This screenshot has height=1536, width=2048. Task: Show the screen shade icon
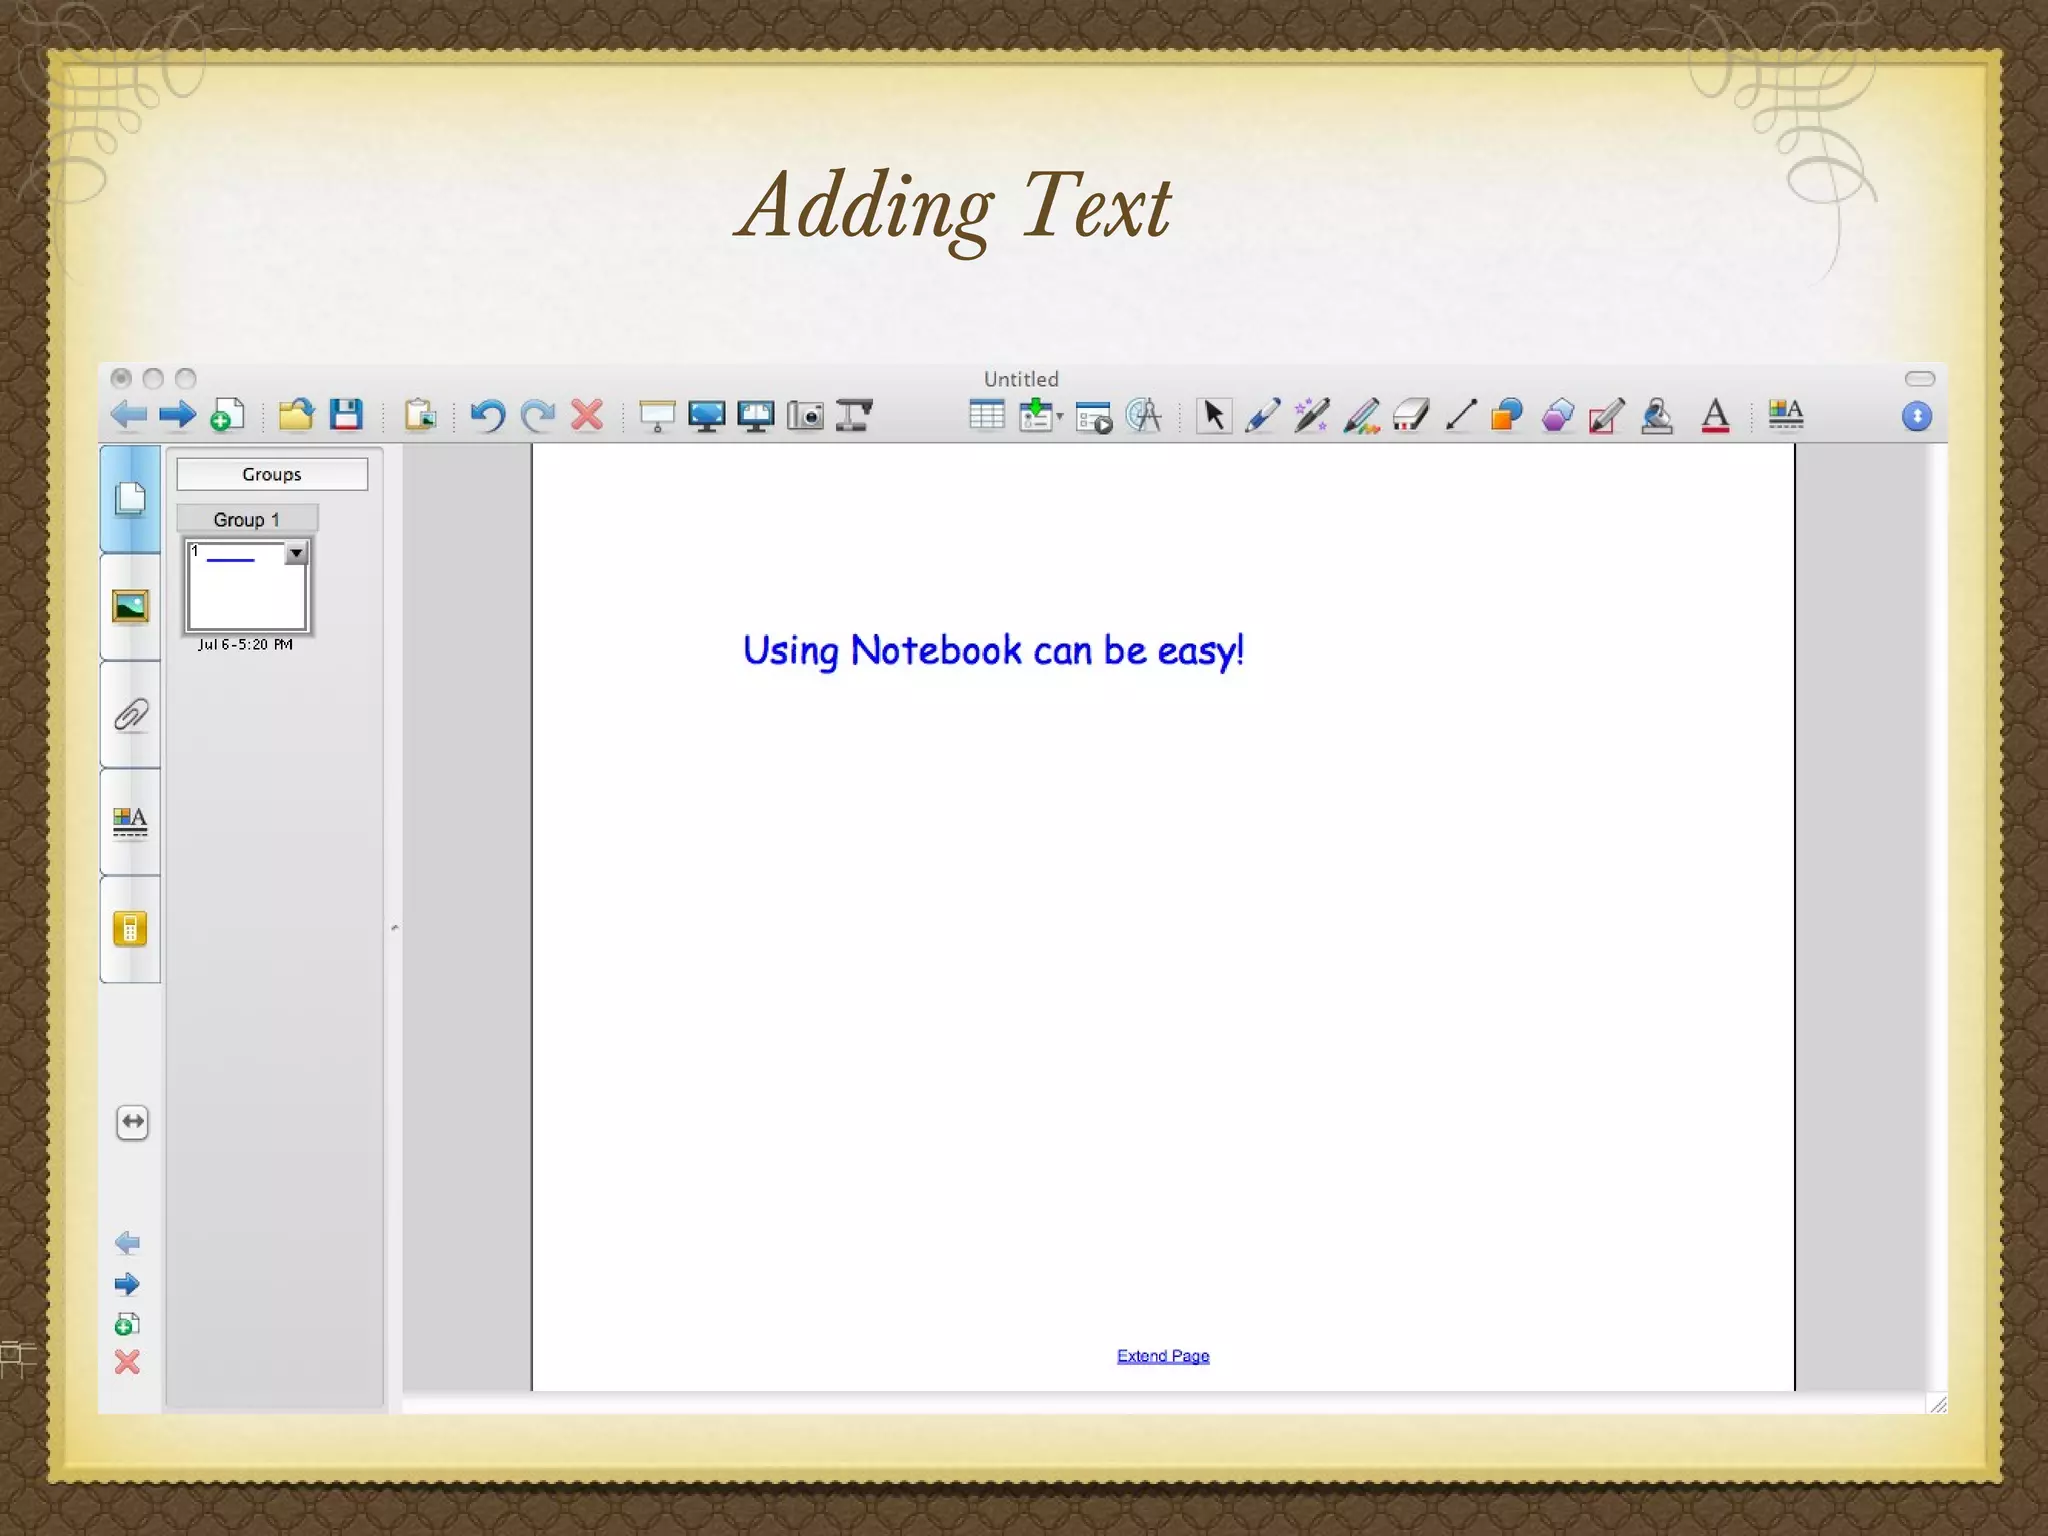[x=657, y=415]
